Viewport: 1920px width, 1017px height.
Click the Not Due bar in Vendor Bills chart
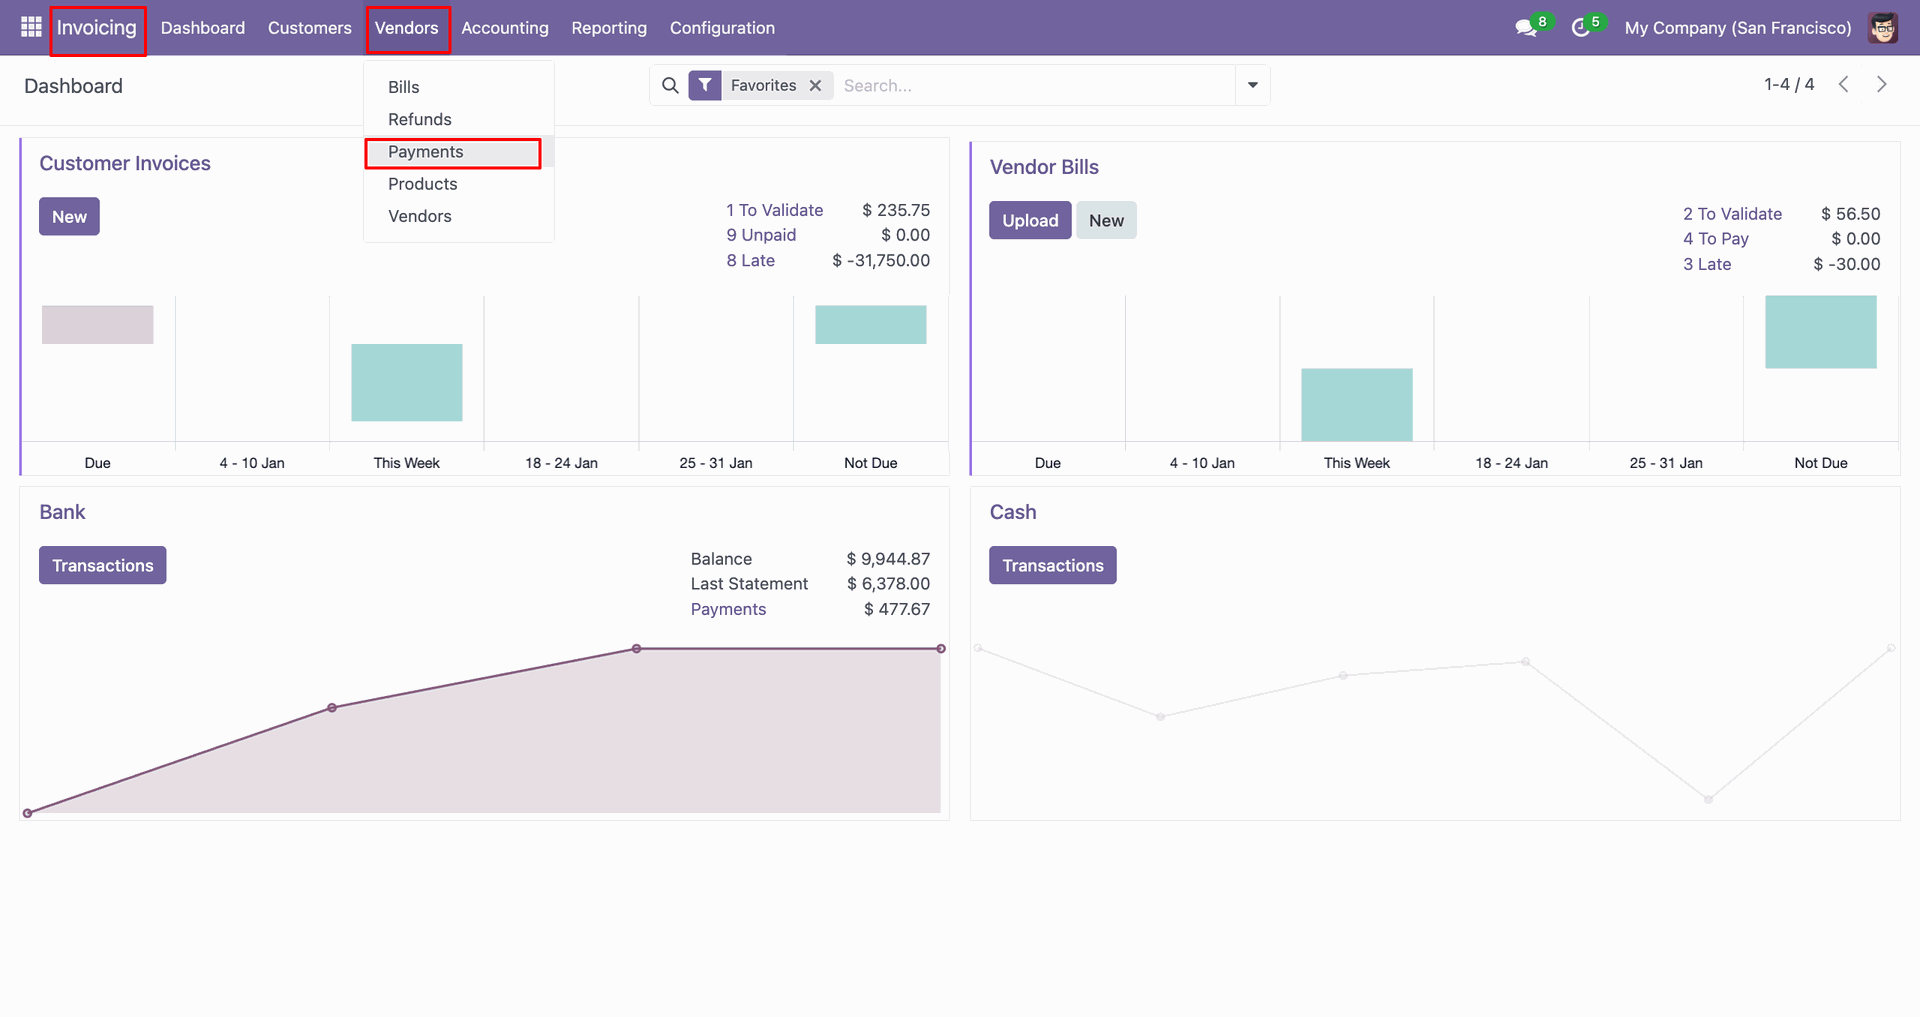pyautogui.click(x=1820, y=332)
